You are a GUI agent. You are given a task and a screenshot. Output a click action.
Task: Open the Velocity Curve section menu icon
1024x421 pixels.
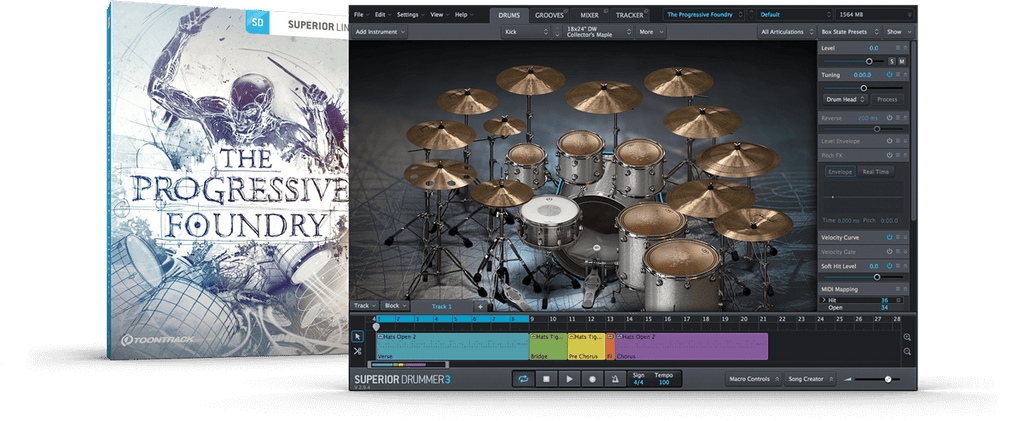(x=898, y=238)
